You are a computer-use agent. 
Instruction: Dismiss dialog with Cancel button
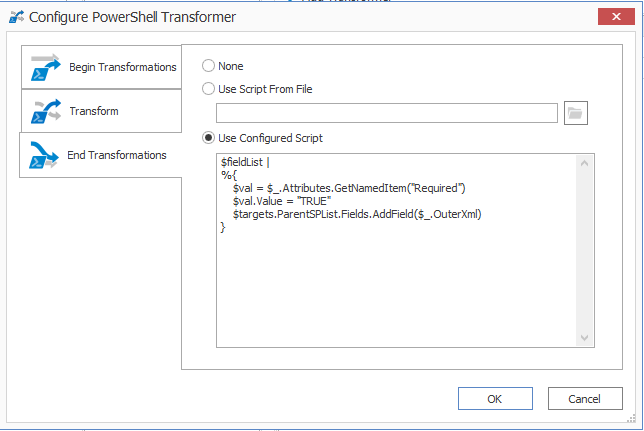coord(585,399)
